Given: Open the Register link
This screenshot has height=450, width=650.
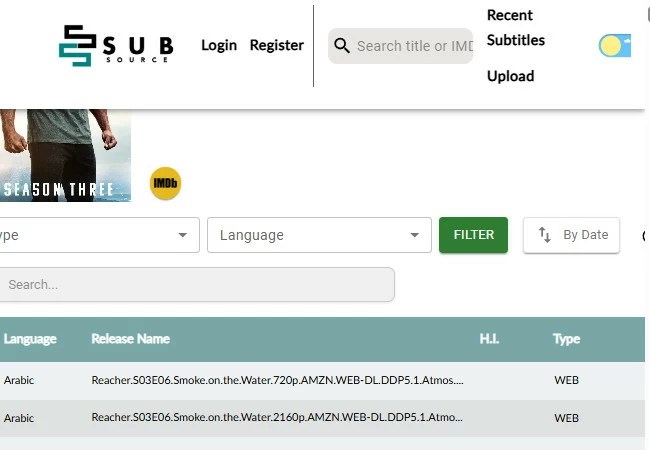Looking at the screenshot, I should pyautogui.click(x=276, y=45).
